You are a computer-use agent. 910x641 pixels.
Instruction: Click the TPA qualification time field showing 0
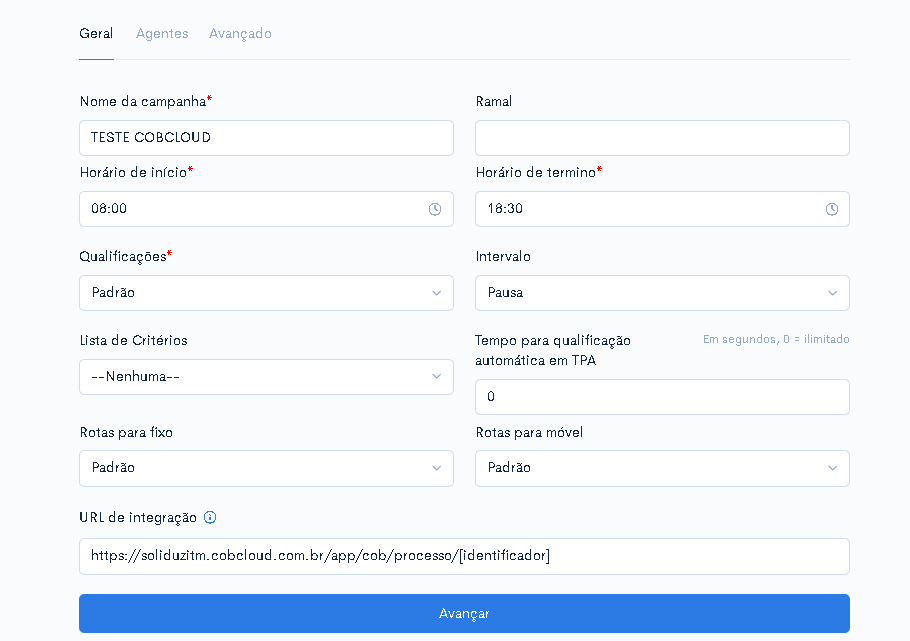(x=662, y=397)
